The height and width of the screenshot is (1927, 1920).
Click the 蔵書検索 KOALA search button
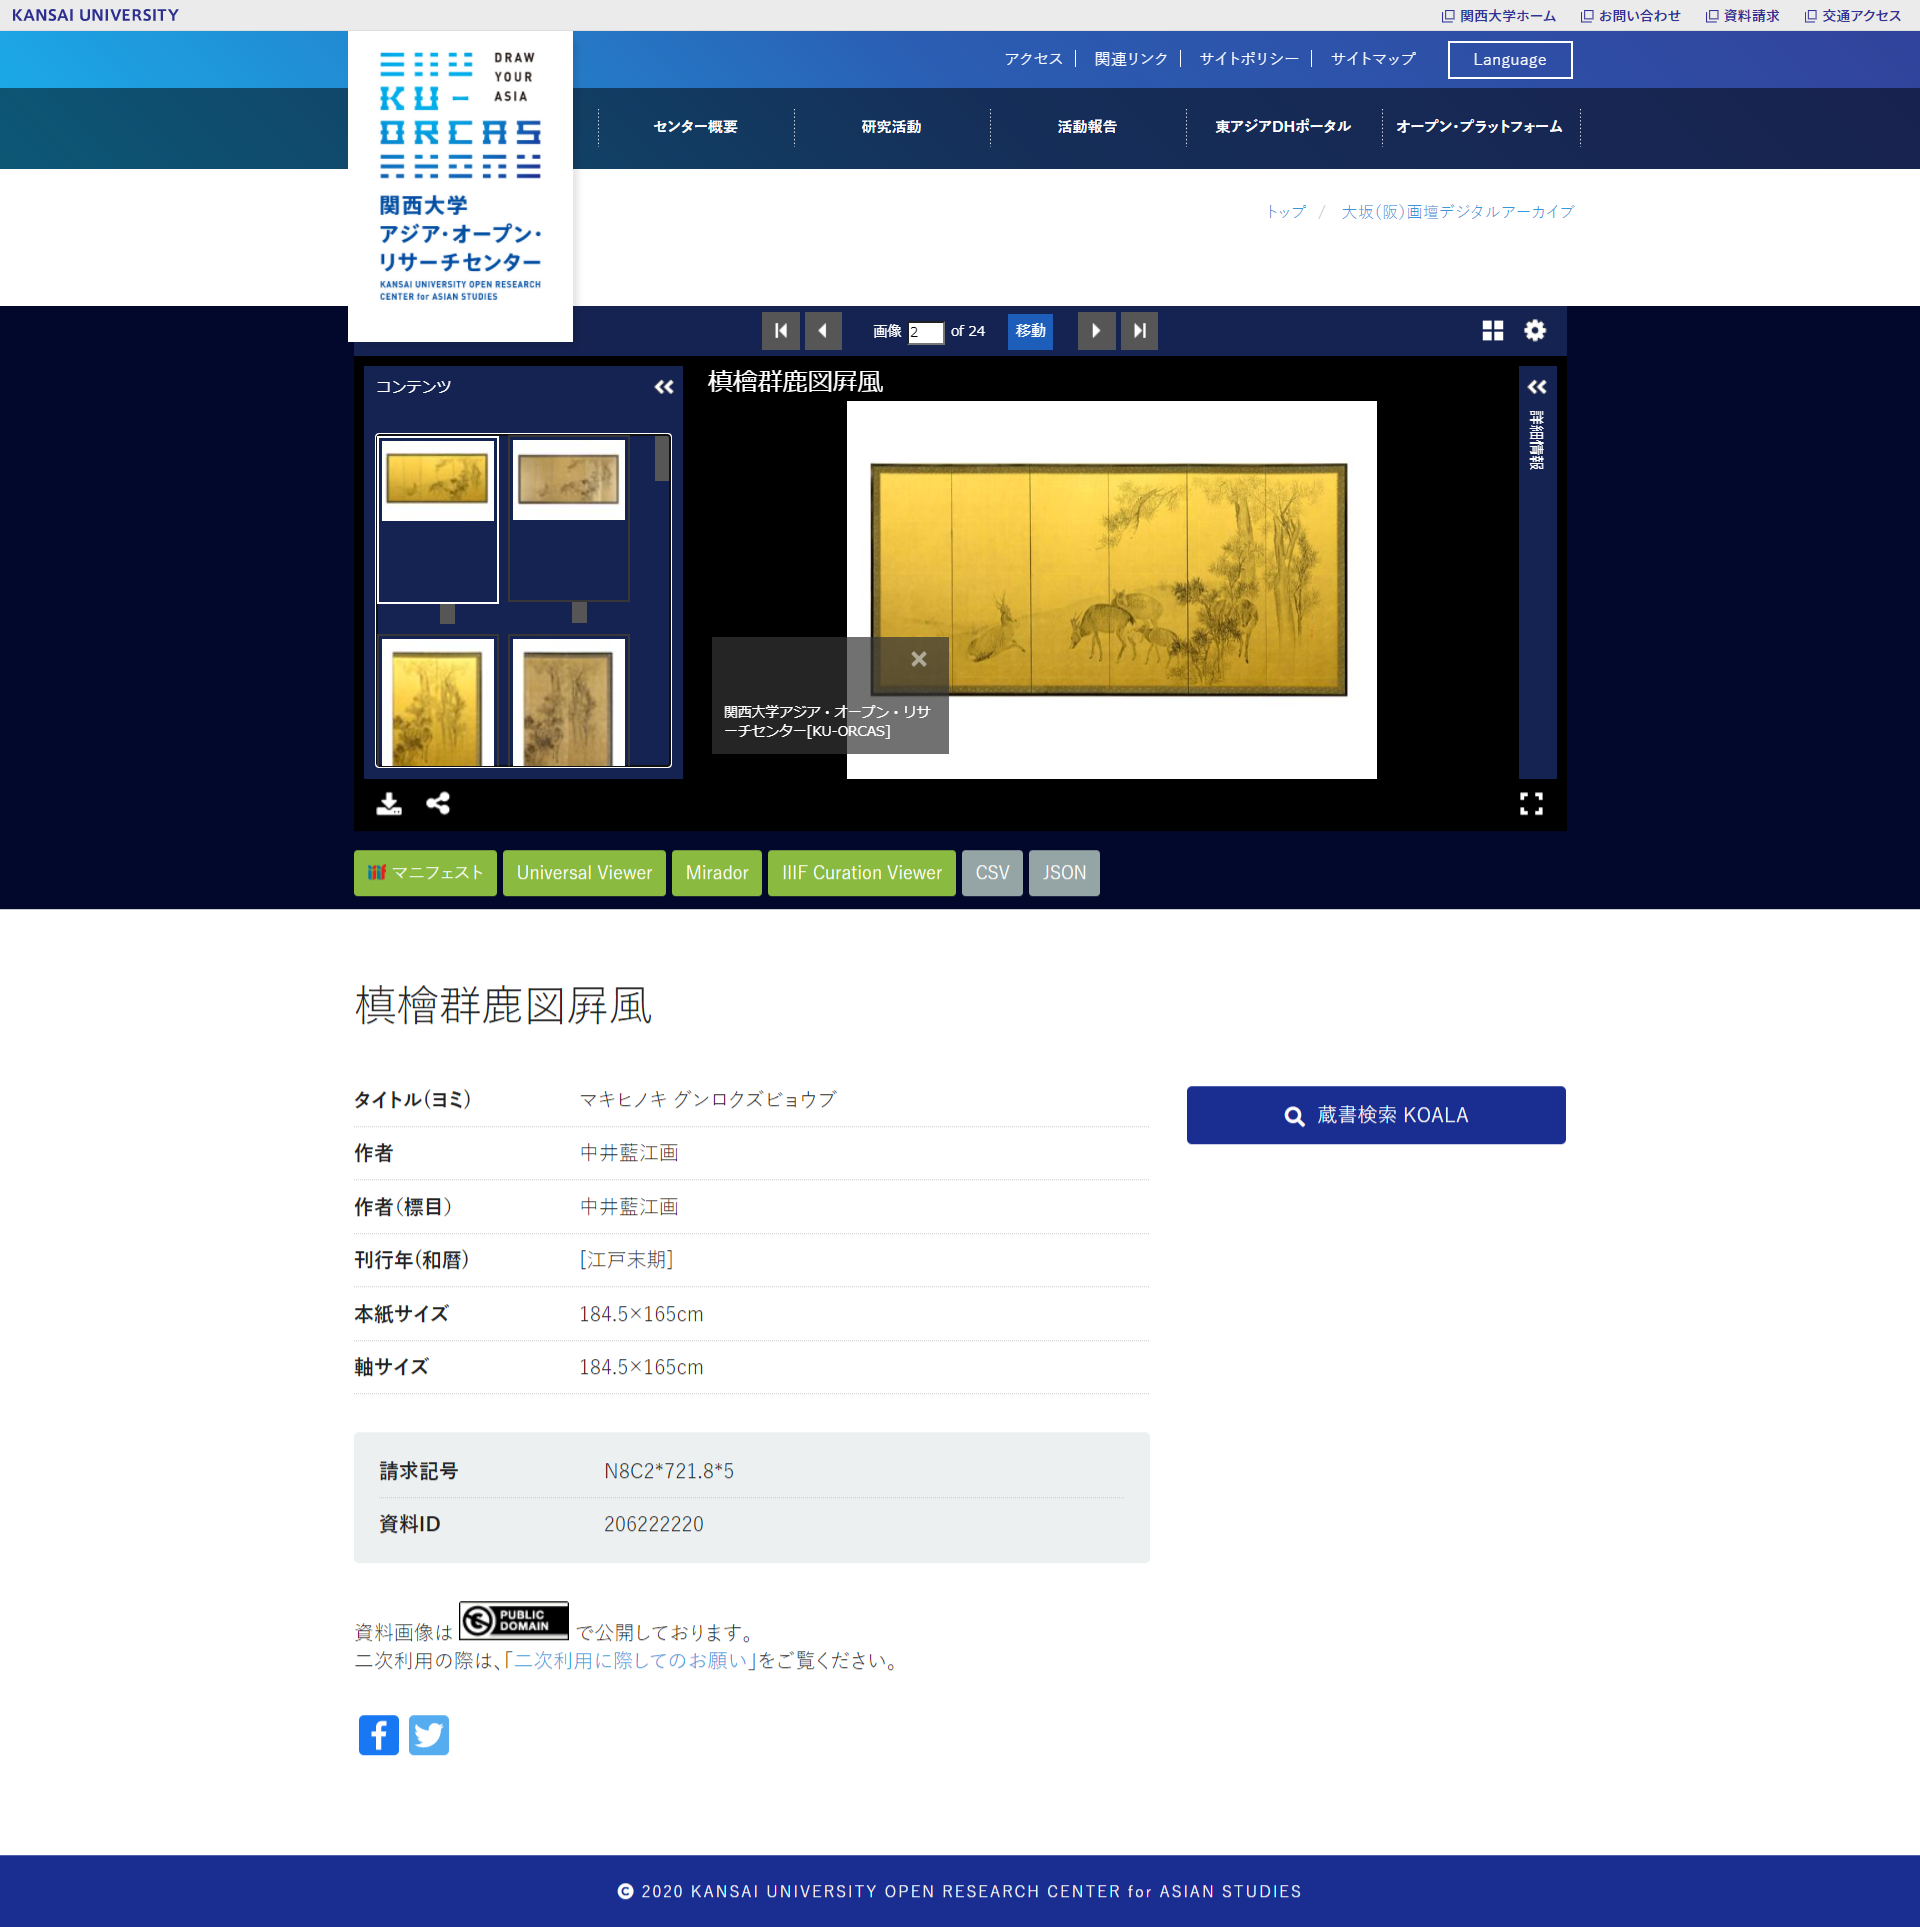tap(1376, 1115)
